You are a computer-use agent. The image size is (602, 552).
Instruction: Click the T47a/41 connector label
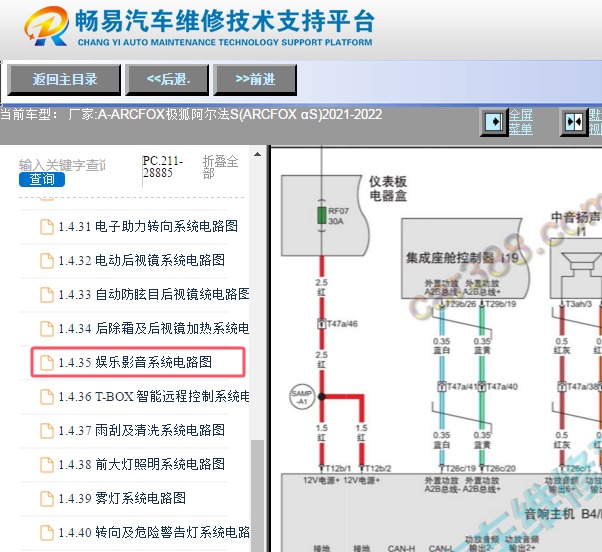(x=461, y=387)
